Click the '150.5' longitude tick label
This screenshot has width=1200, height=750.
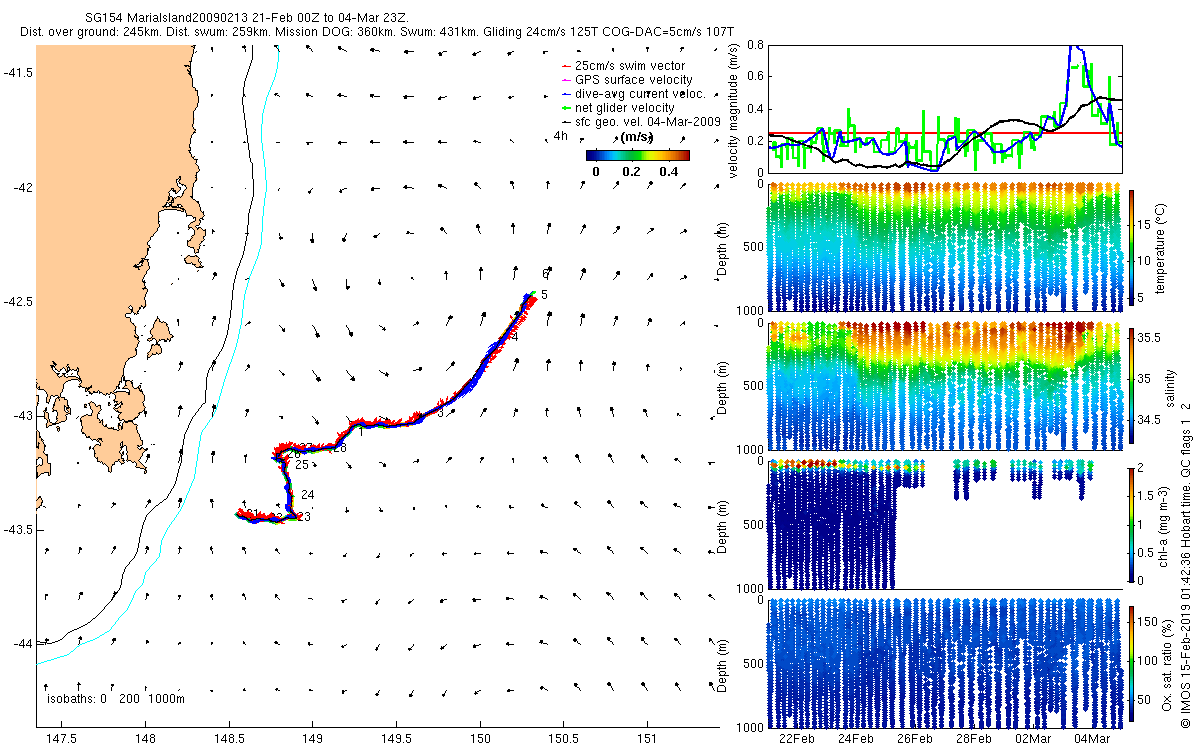(x=562, y=739)
